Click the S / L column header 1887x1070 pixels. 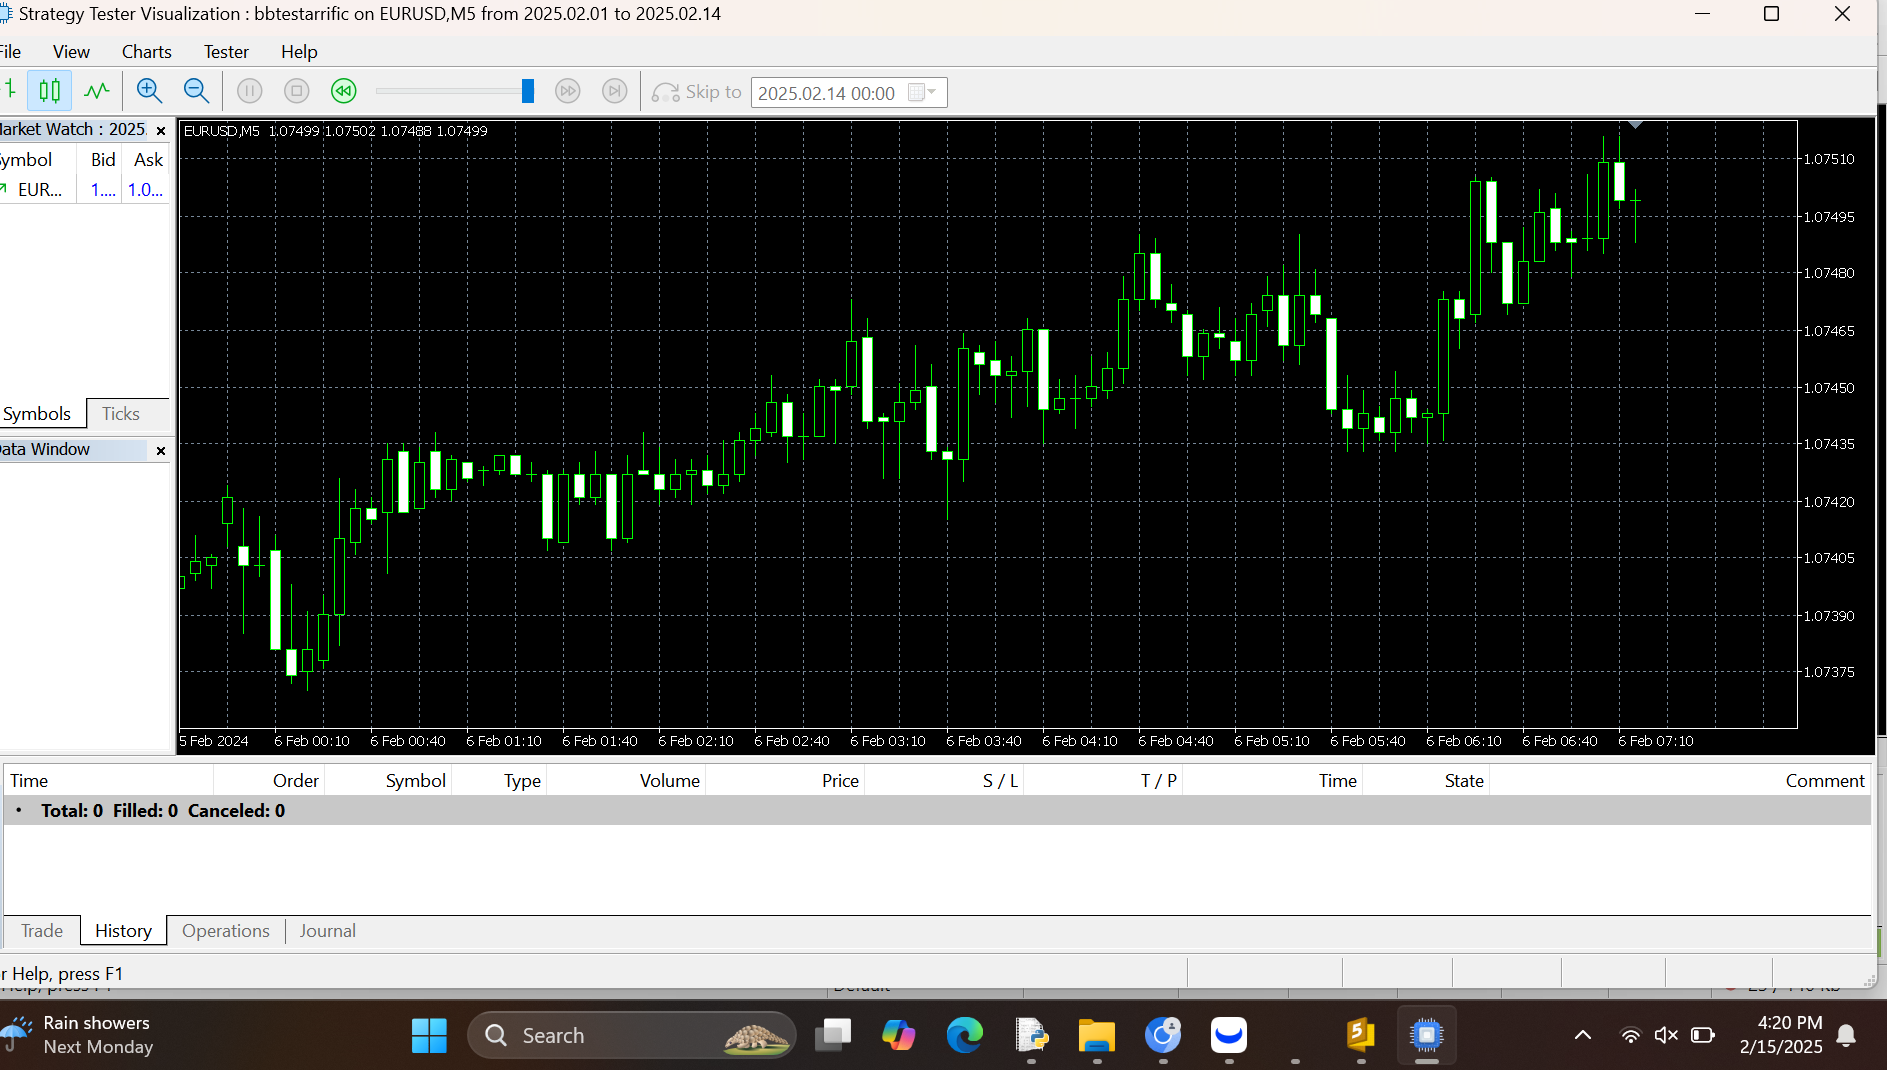click(944, 781)
